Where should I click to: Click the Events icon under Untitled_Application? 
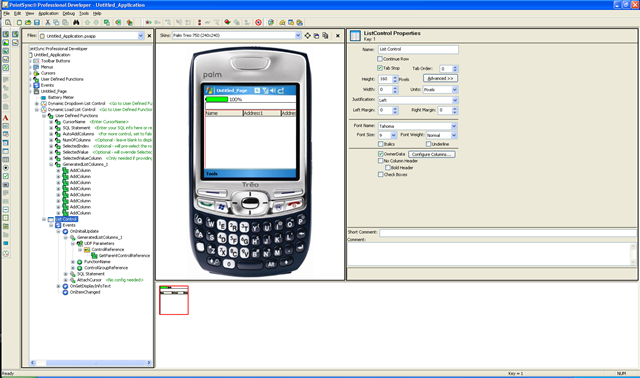pos(36,85)
